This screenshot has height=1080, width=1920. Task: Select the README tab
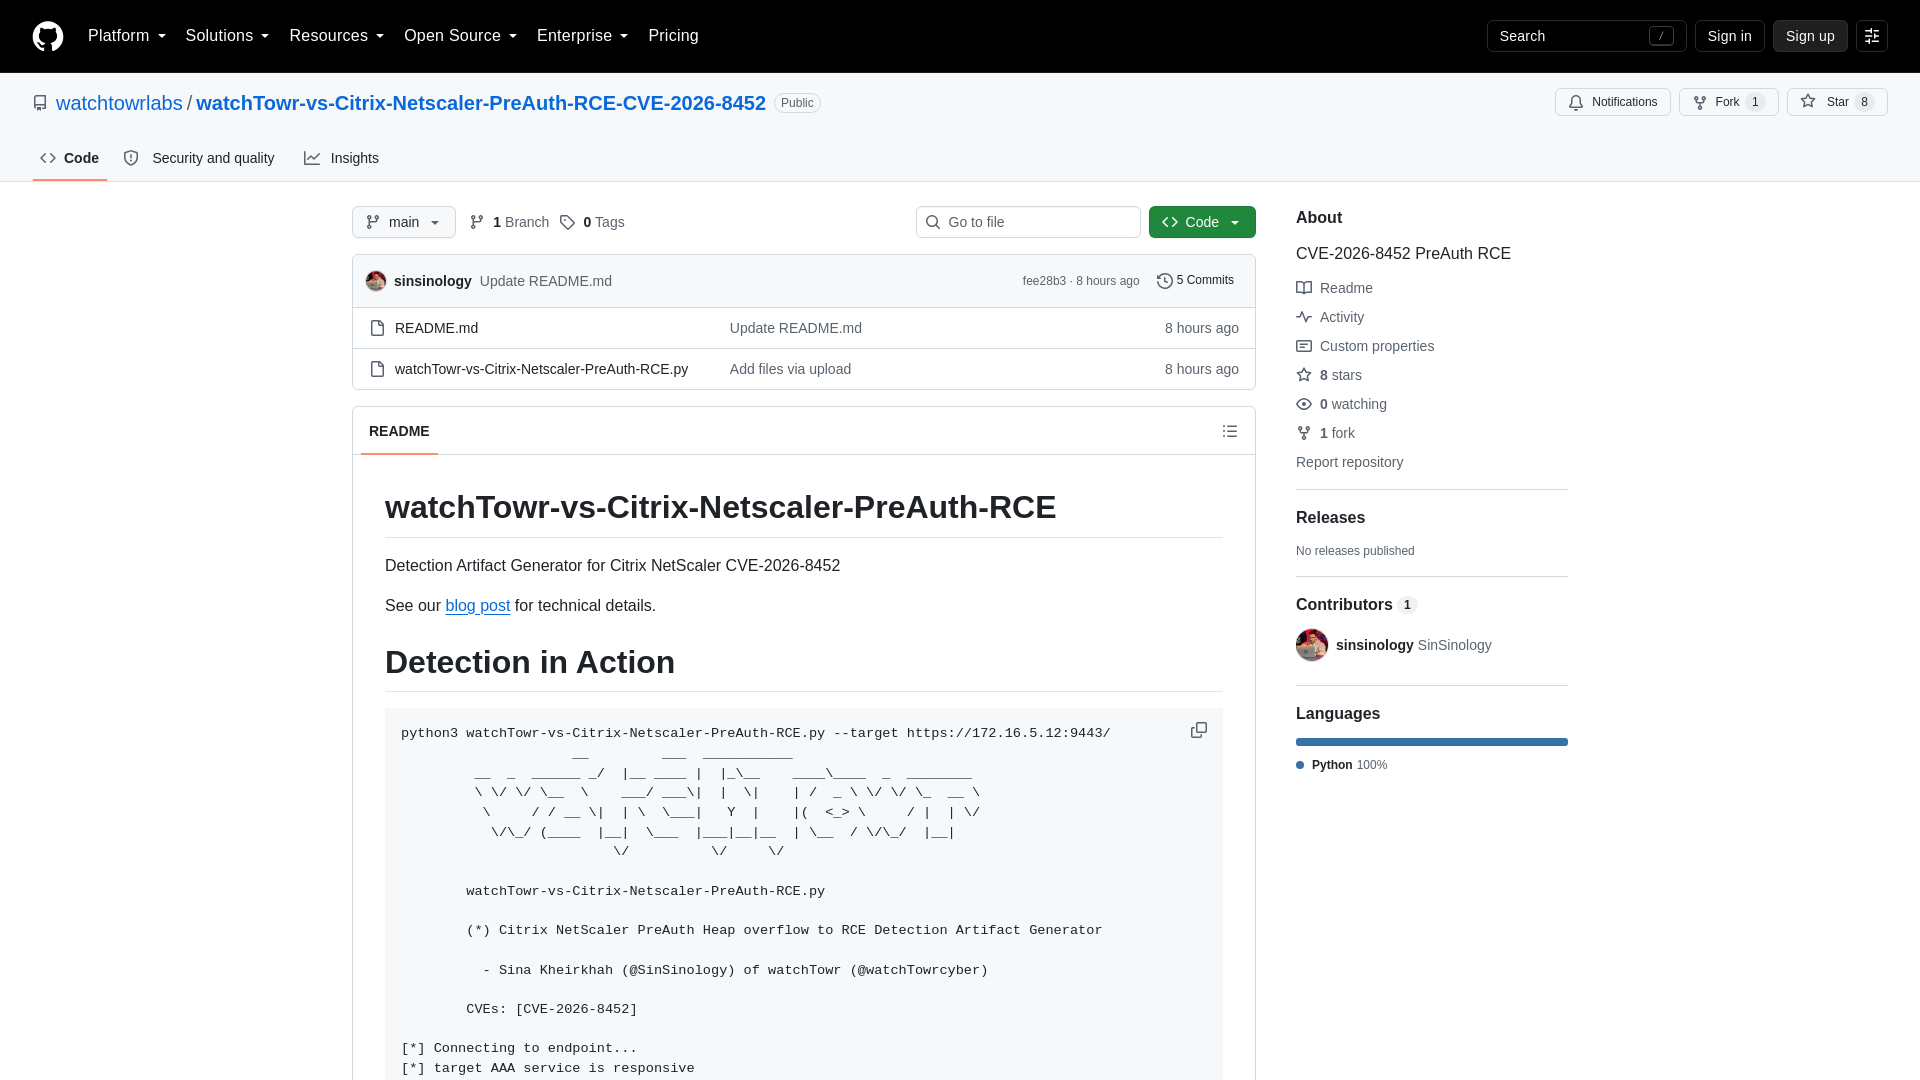[x=399, y=431]
